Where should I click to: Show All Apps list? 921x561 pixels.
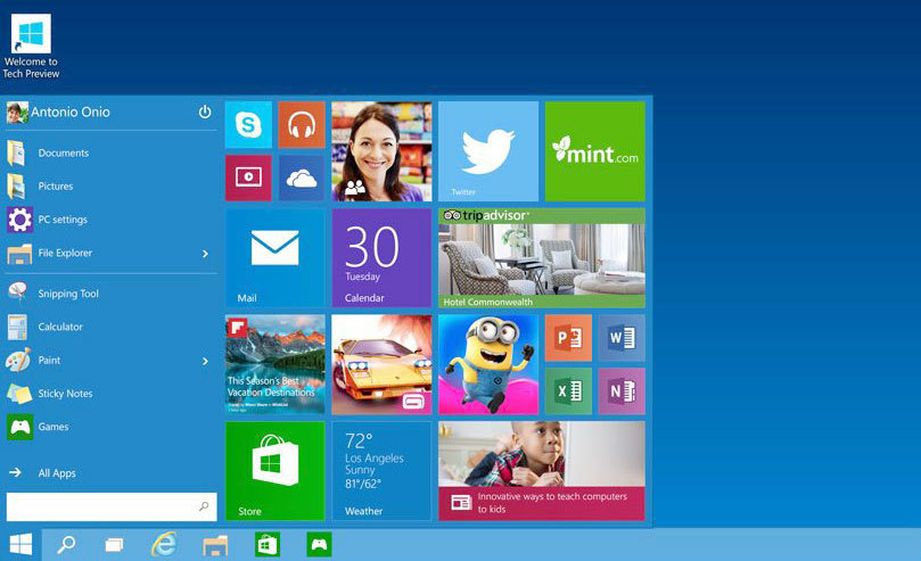coord(56,473)
